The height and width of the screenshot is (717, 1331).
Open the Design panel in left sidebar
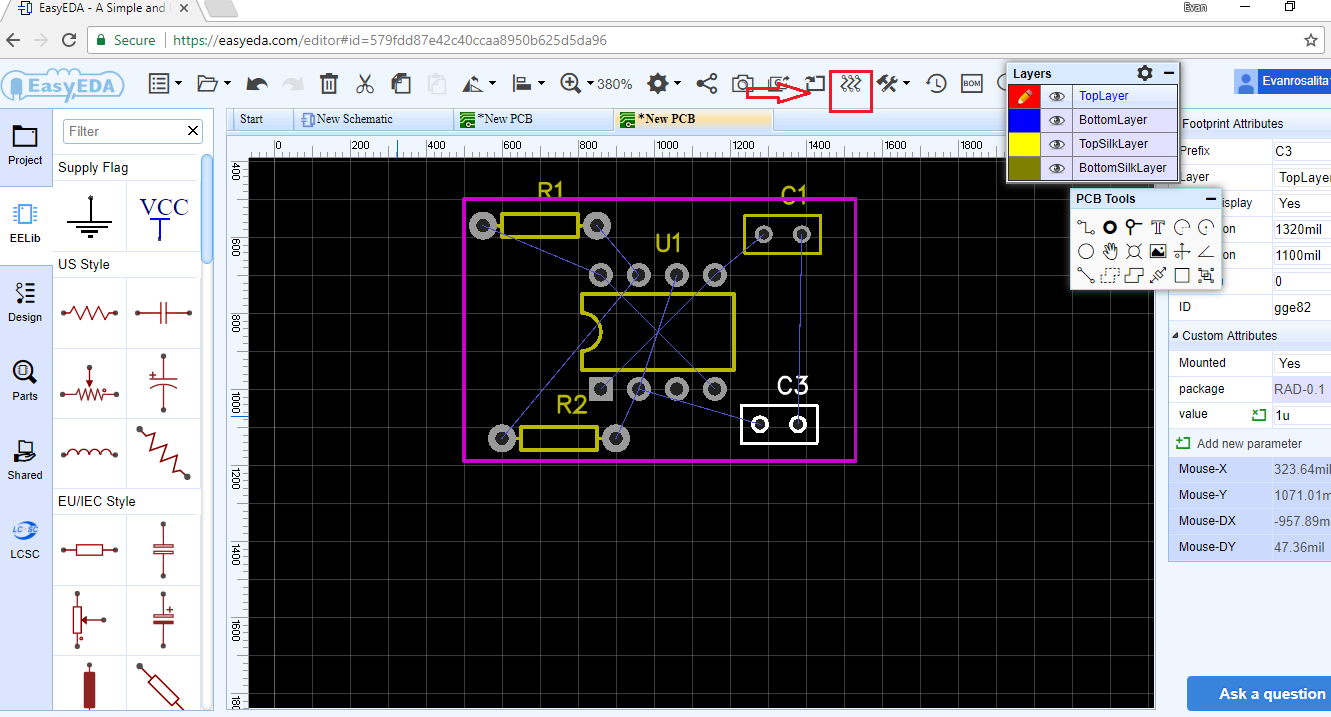25,302
